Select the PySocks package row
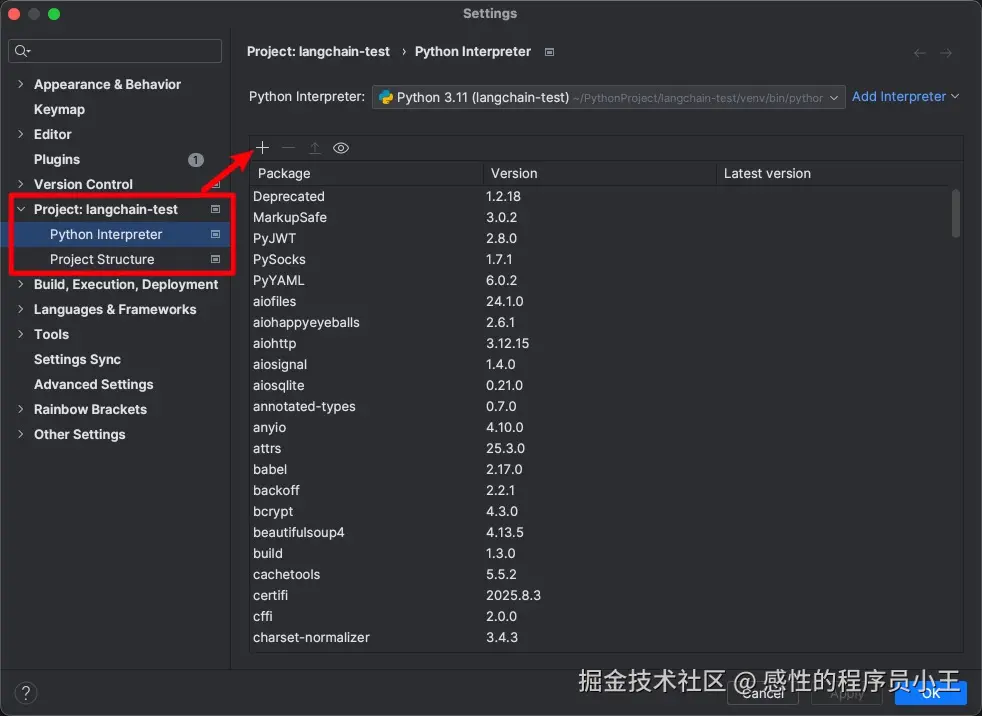 [x=600, y=259]
